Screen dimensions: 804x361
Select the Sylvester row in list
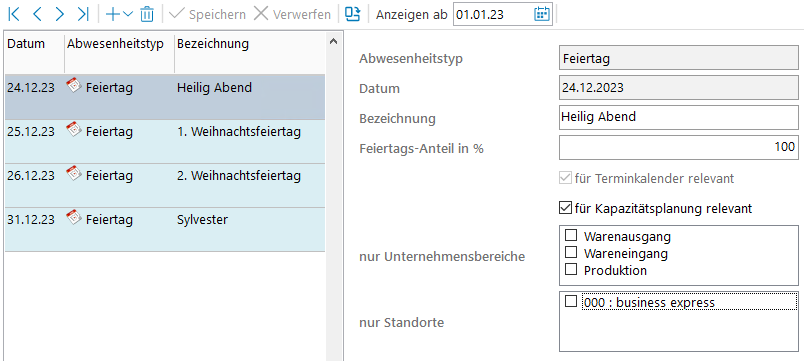coord(165,229)
